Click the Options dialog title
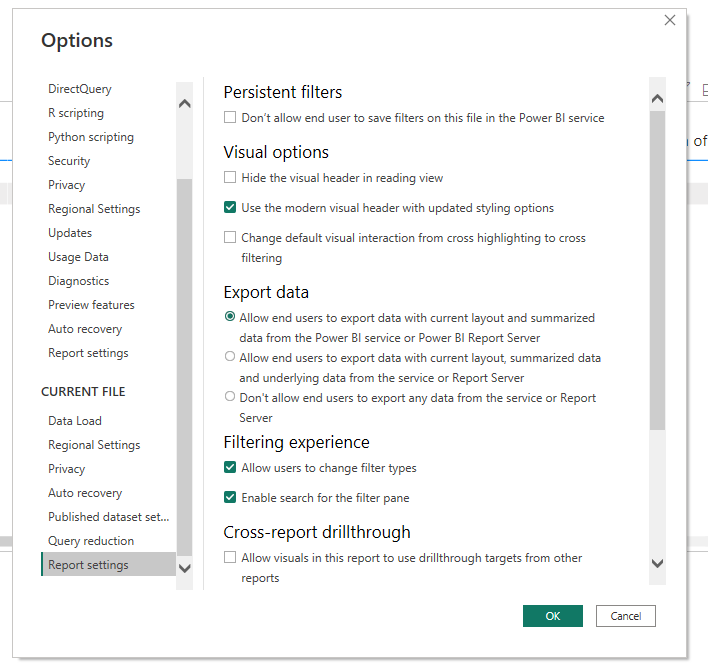This screenshot has width=708, height=672. (x=77, y=40)
